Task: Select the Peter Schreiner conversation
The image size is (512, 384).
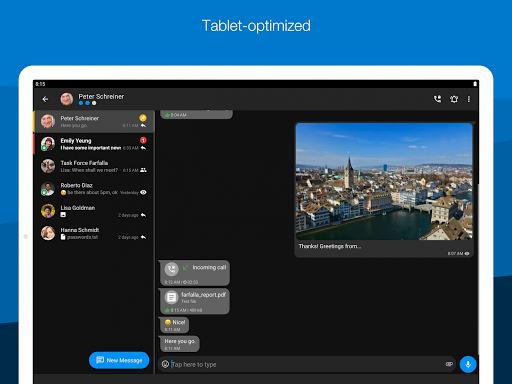Action: tap(94, 122)
